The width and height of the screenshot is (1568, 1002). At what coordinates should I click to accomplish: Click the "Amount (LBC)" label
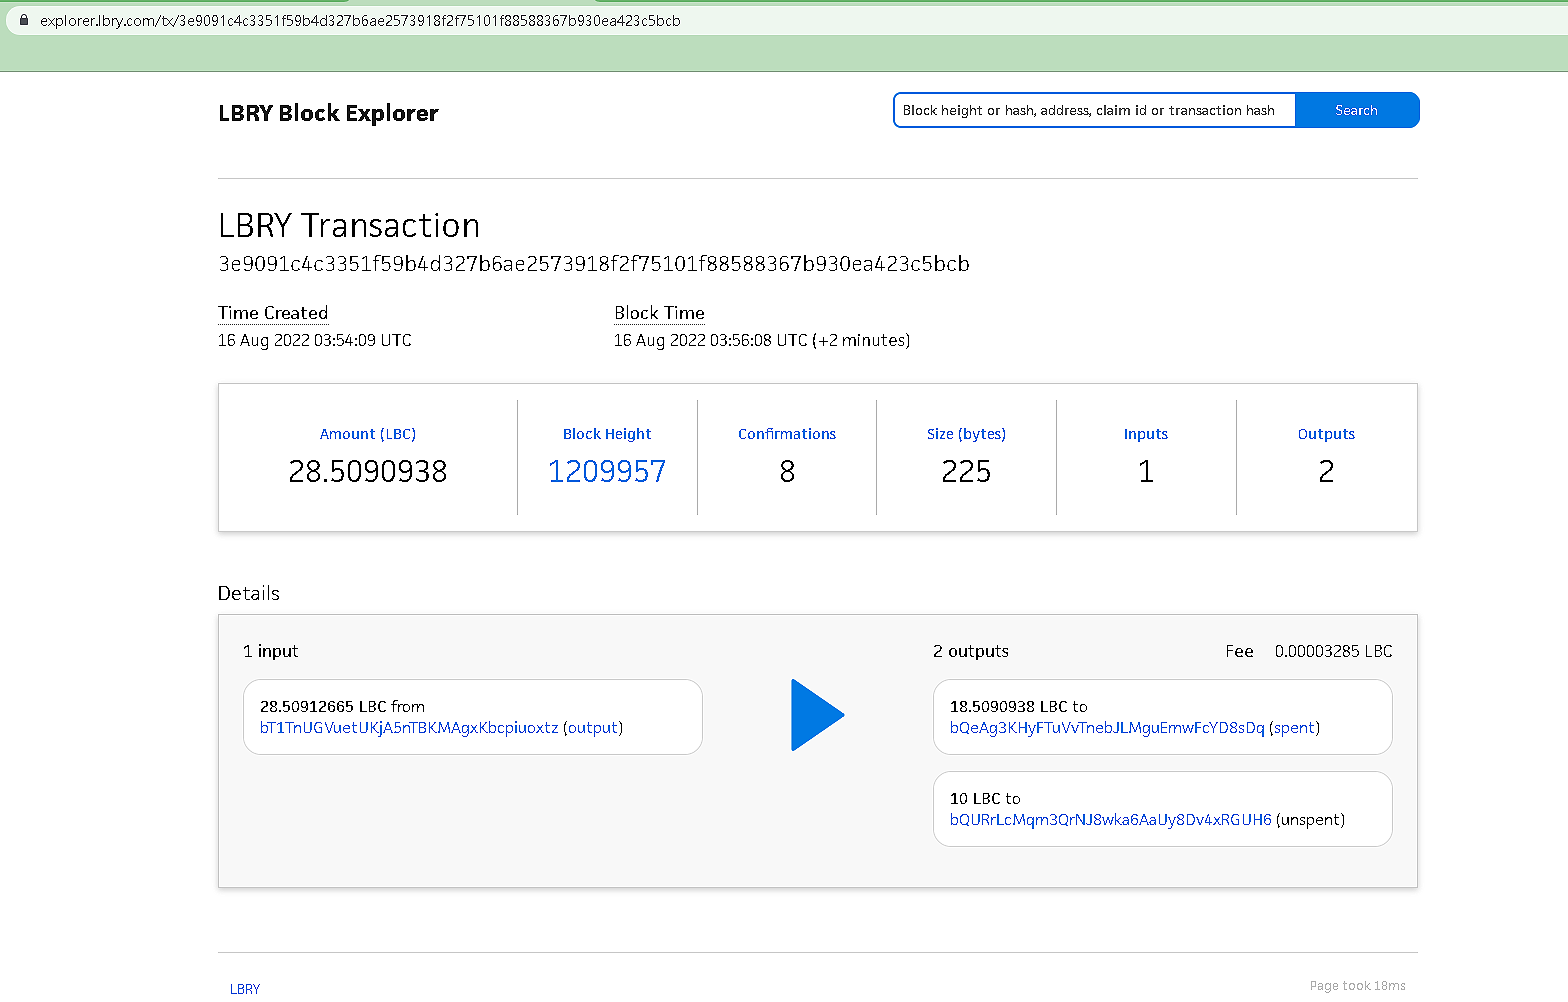click(x=368, y=434)
